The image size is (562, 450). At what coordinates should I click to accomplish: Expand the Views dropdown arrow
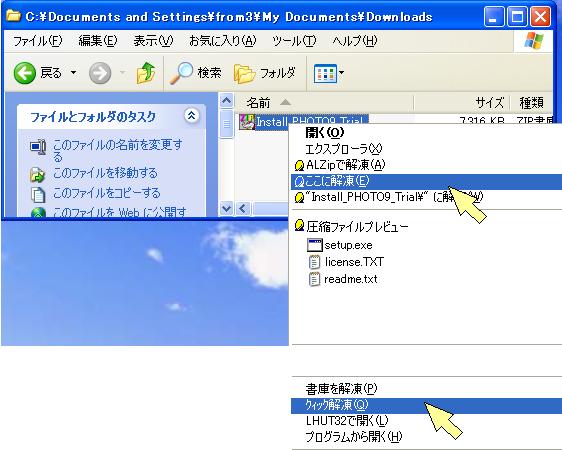tap(341, 73)
